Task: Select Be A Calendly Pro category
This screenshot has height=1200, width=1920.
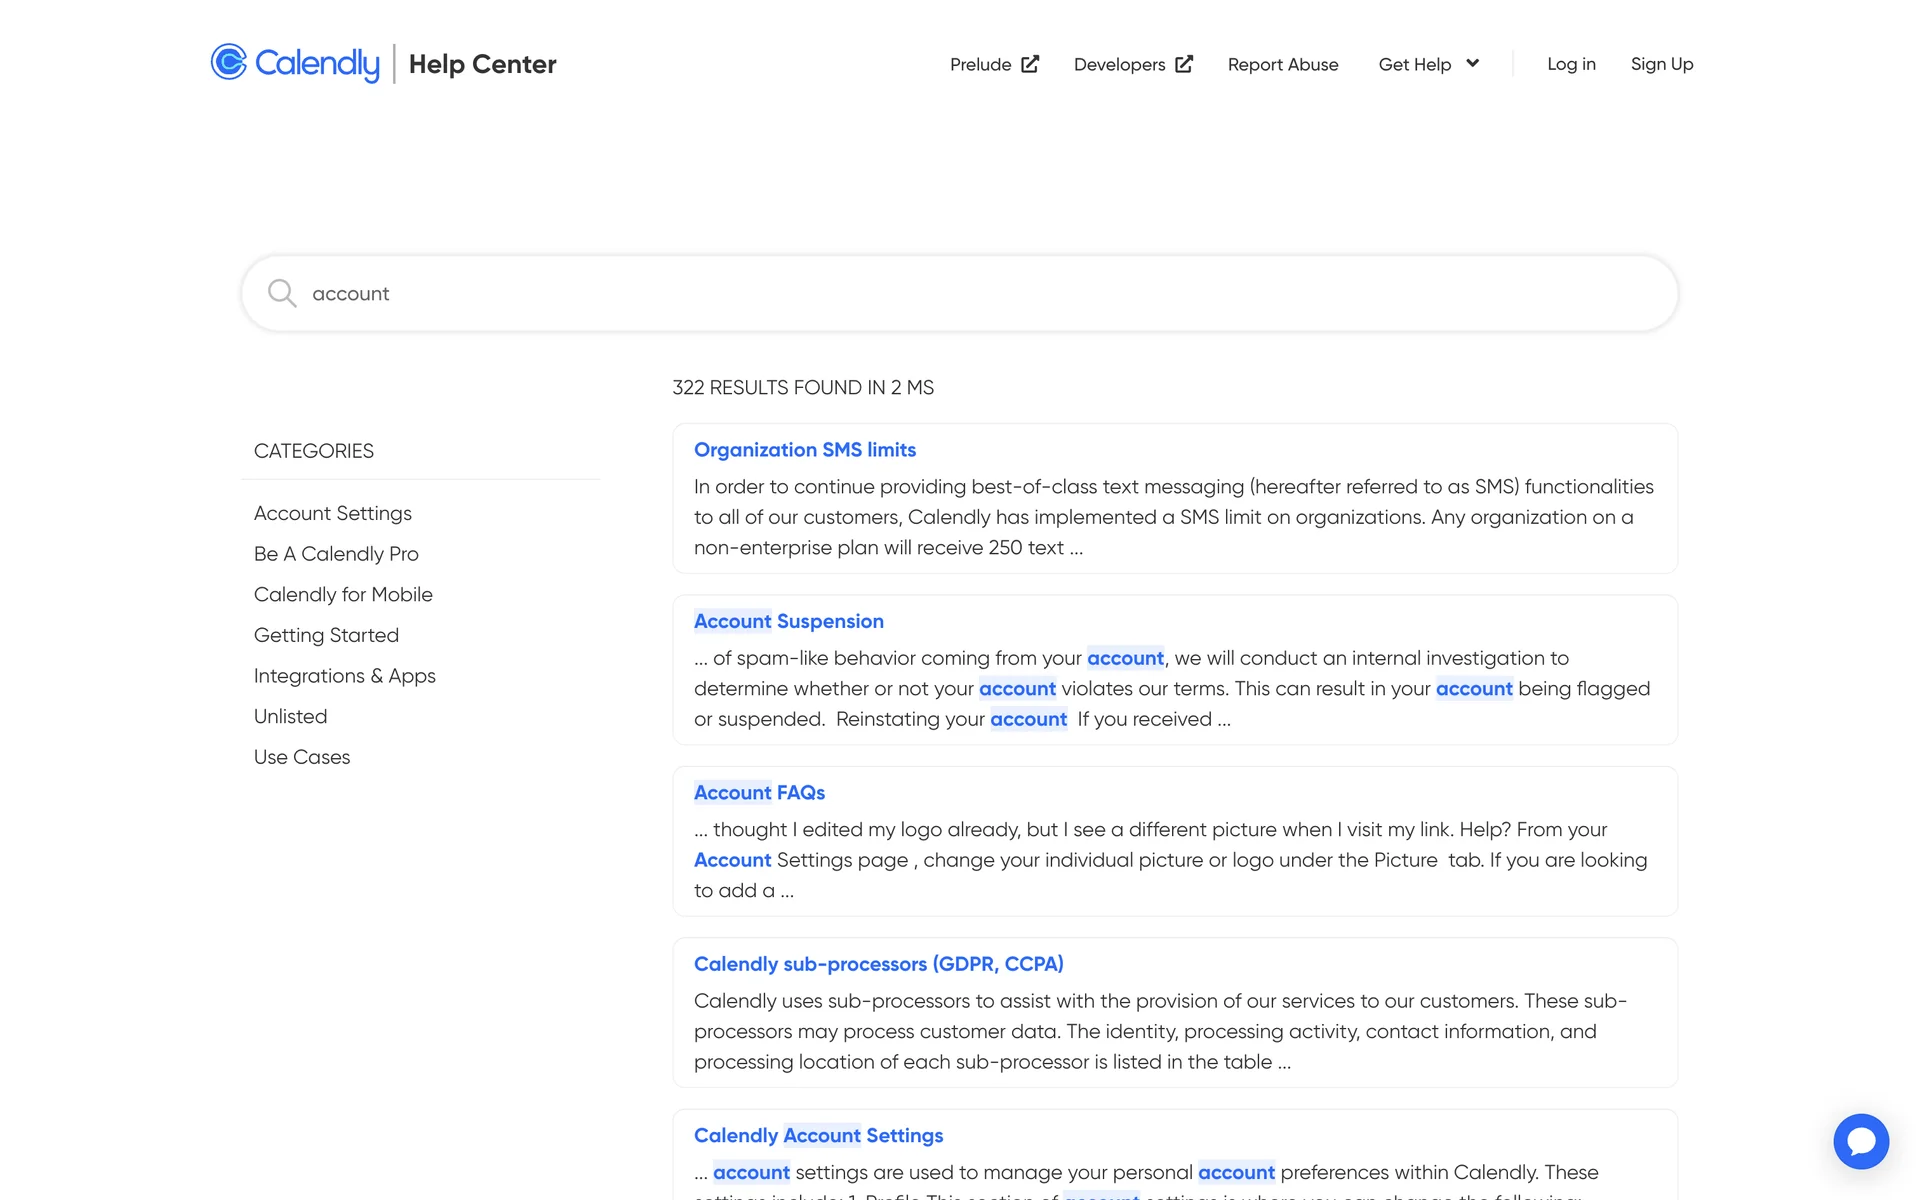Action: pyautogui.click(x=336, y=554)
